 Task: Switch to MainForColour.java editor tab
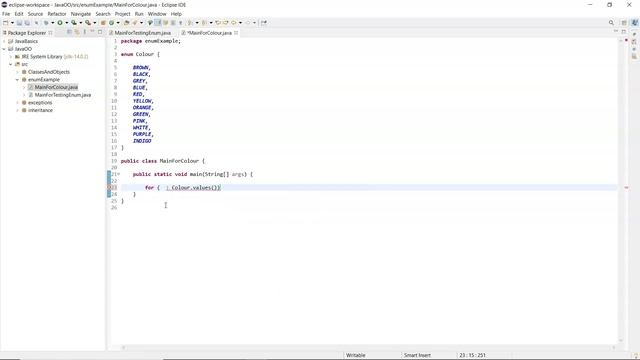click(209, 33)
